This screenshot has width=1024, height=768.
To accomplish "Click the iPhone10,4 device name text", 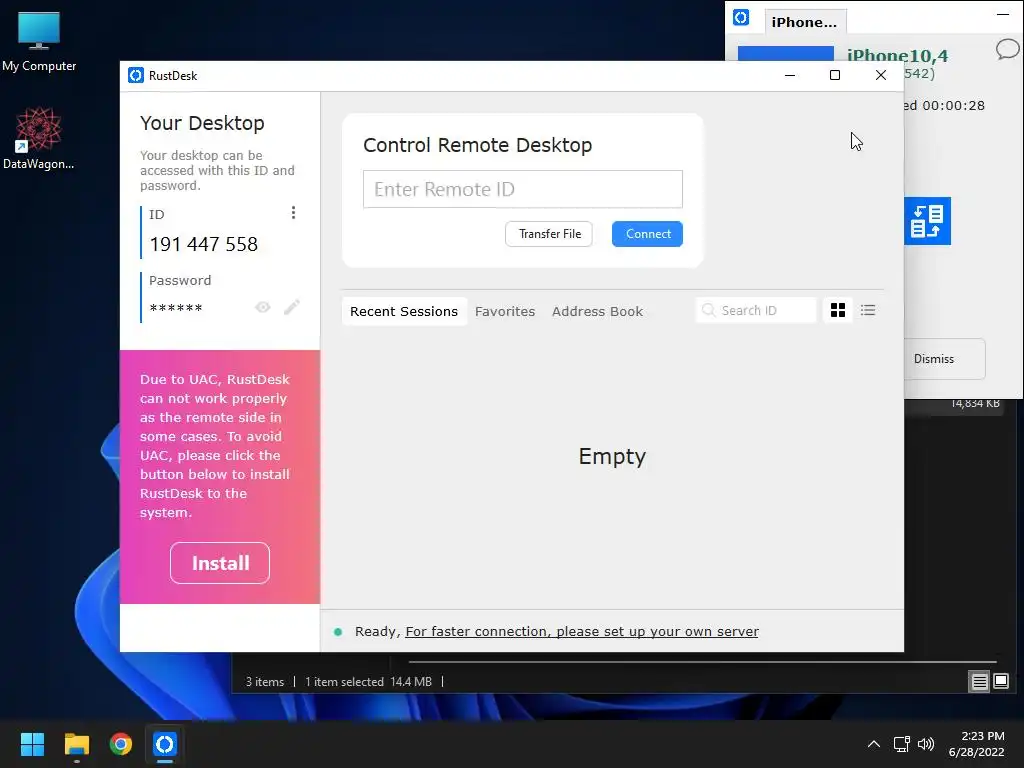I will tap(897, 56).
